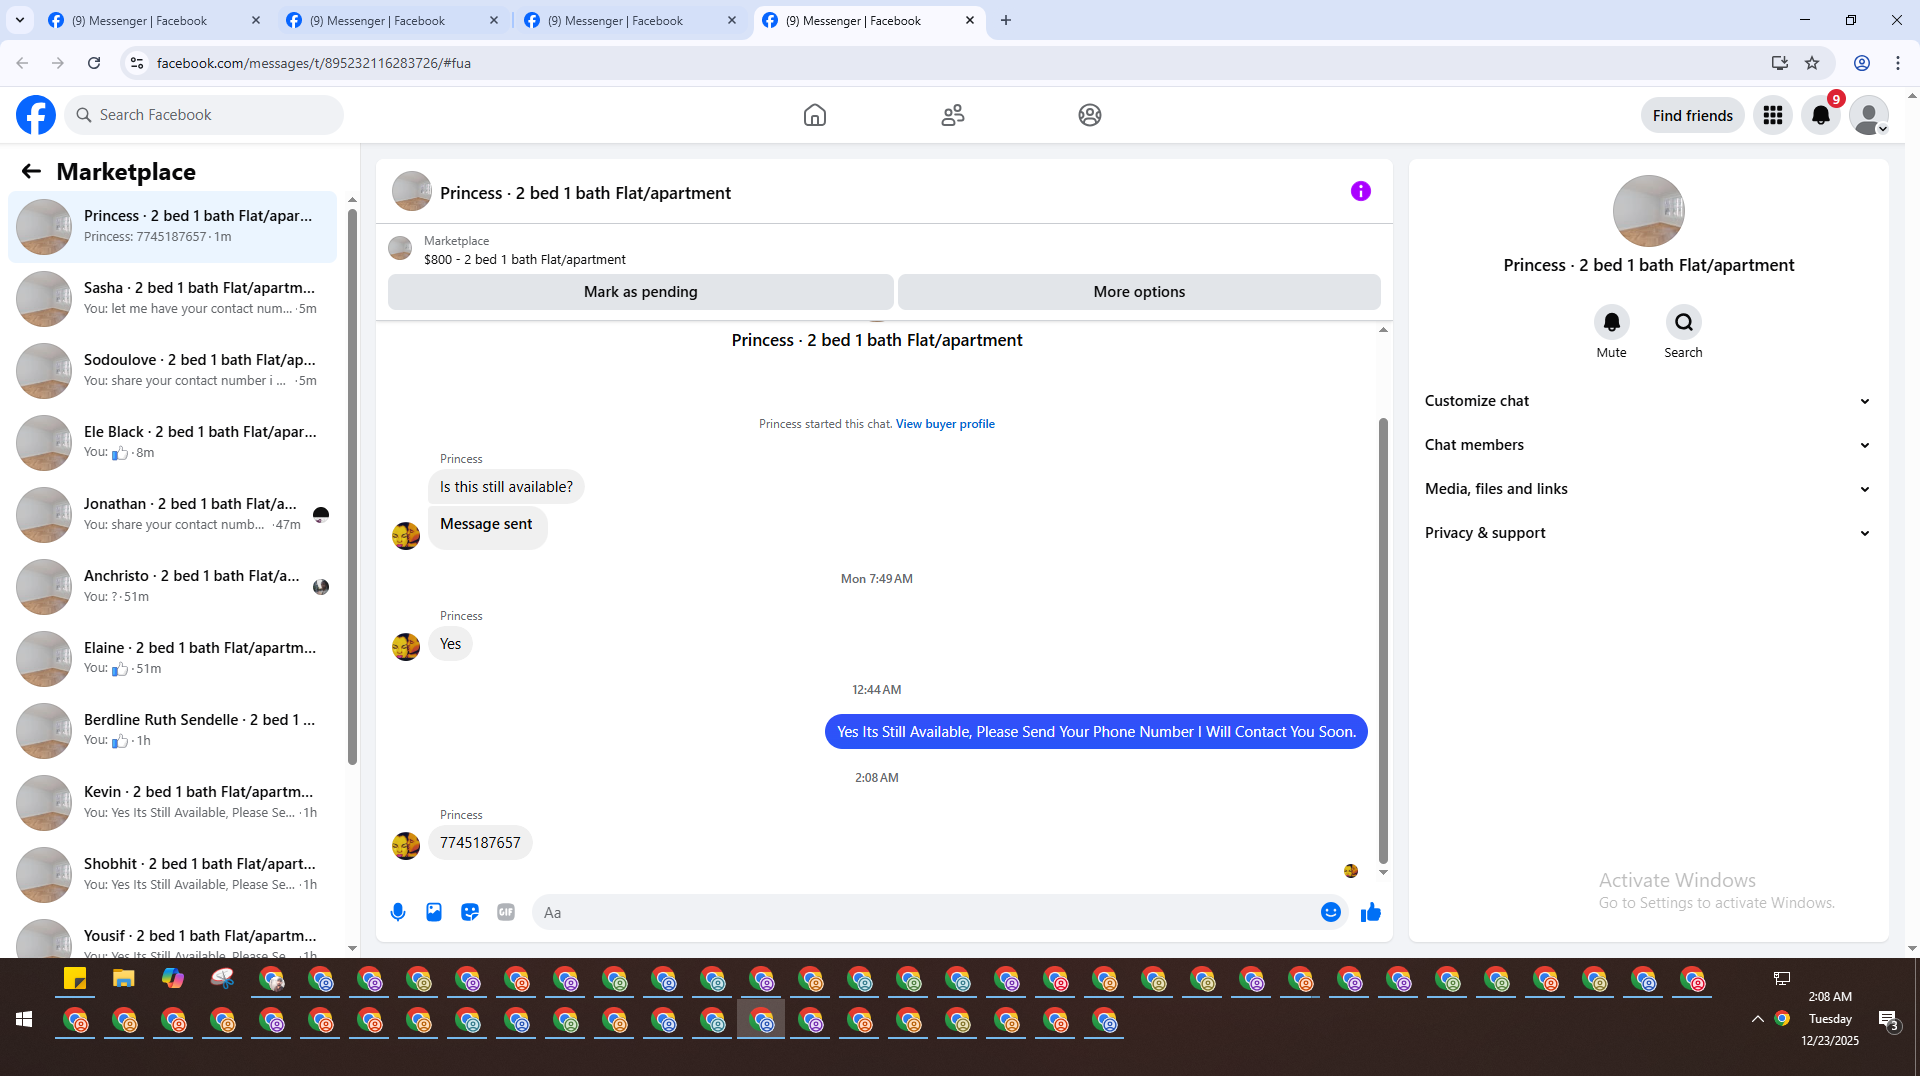Open the Facebook logo home link
The width and height of the screenshot is (1920, 1076).
(36, 115)
